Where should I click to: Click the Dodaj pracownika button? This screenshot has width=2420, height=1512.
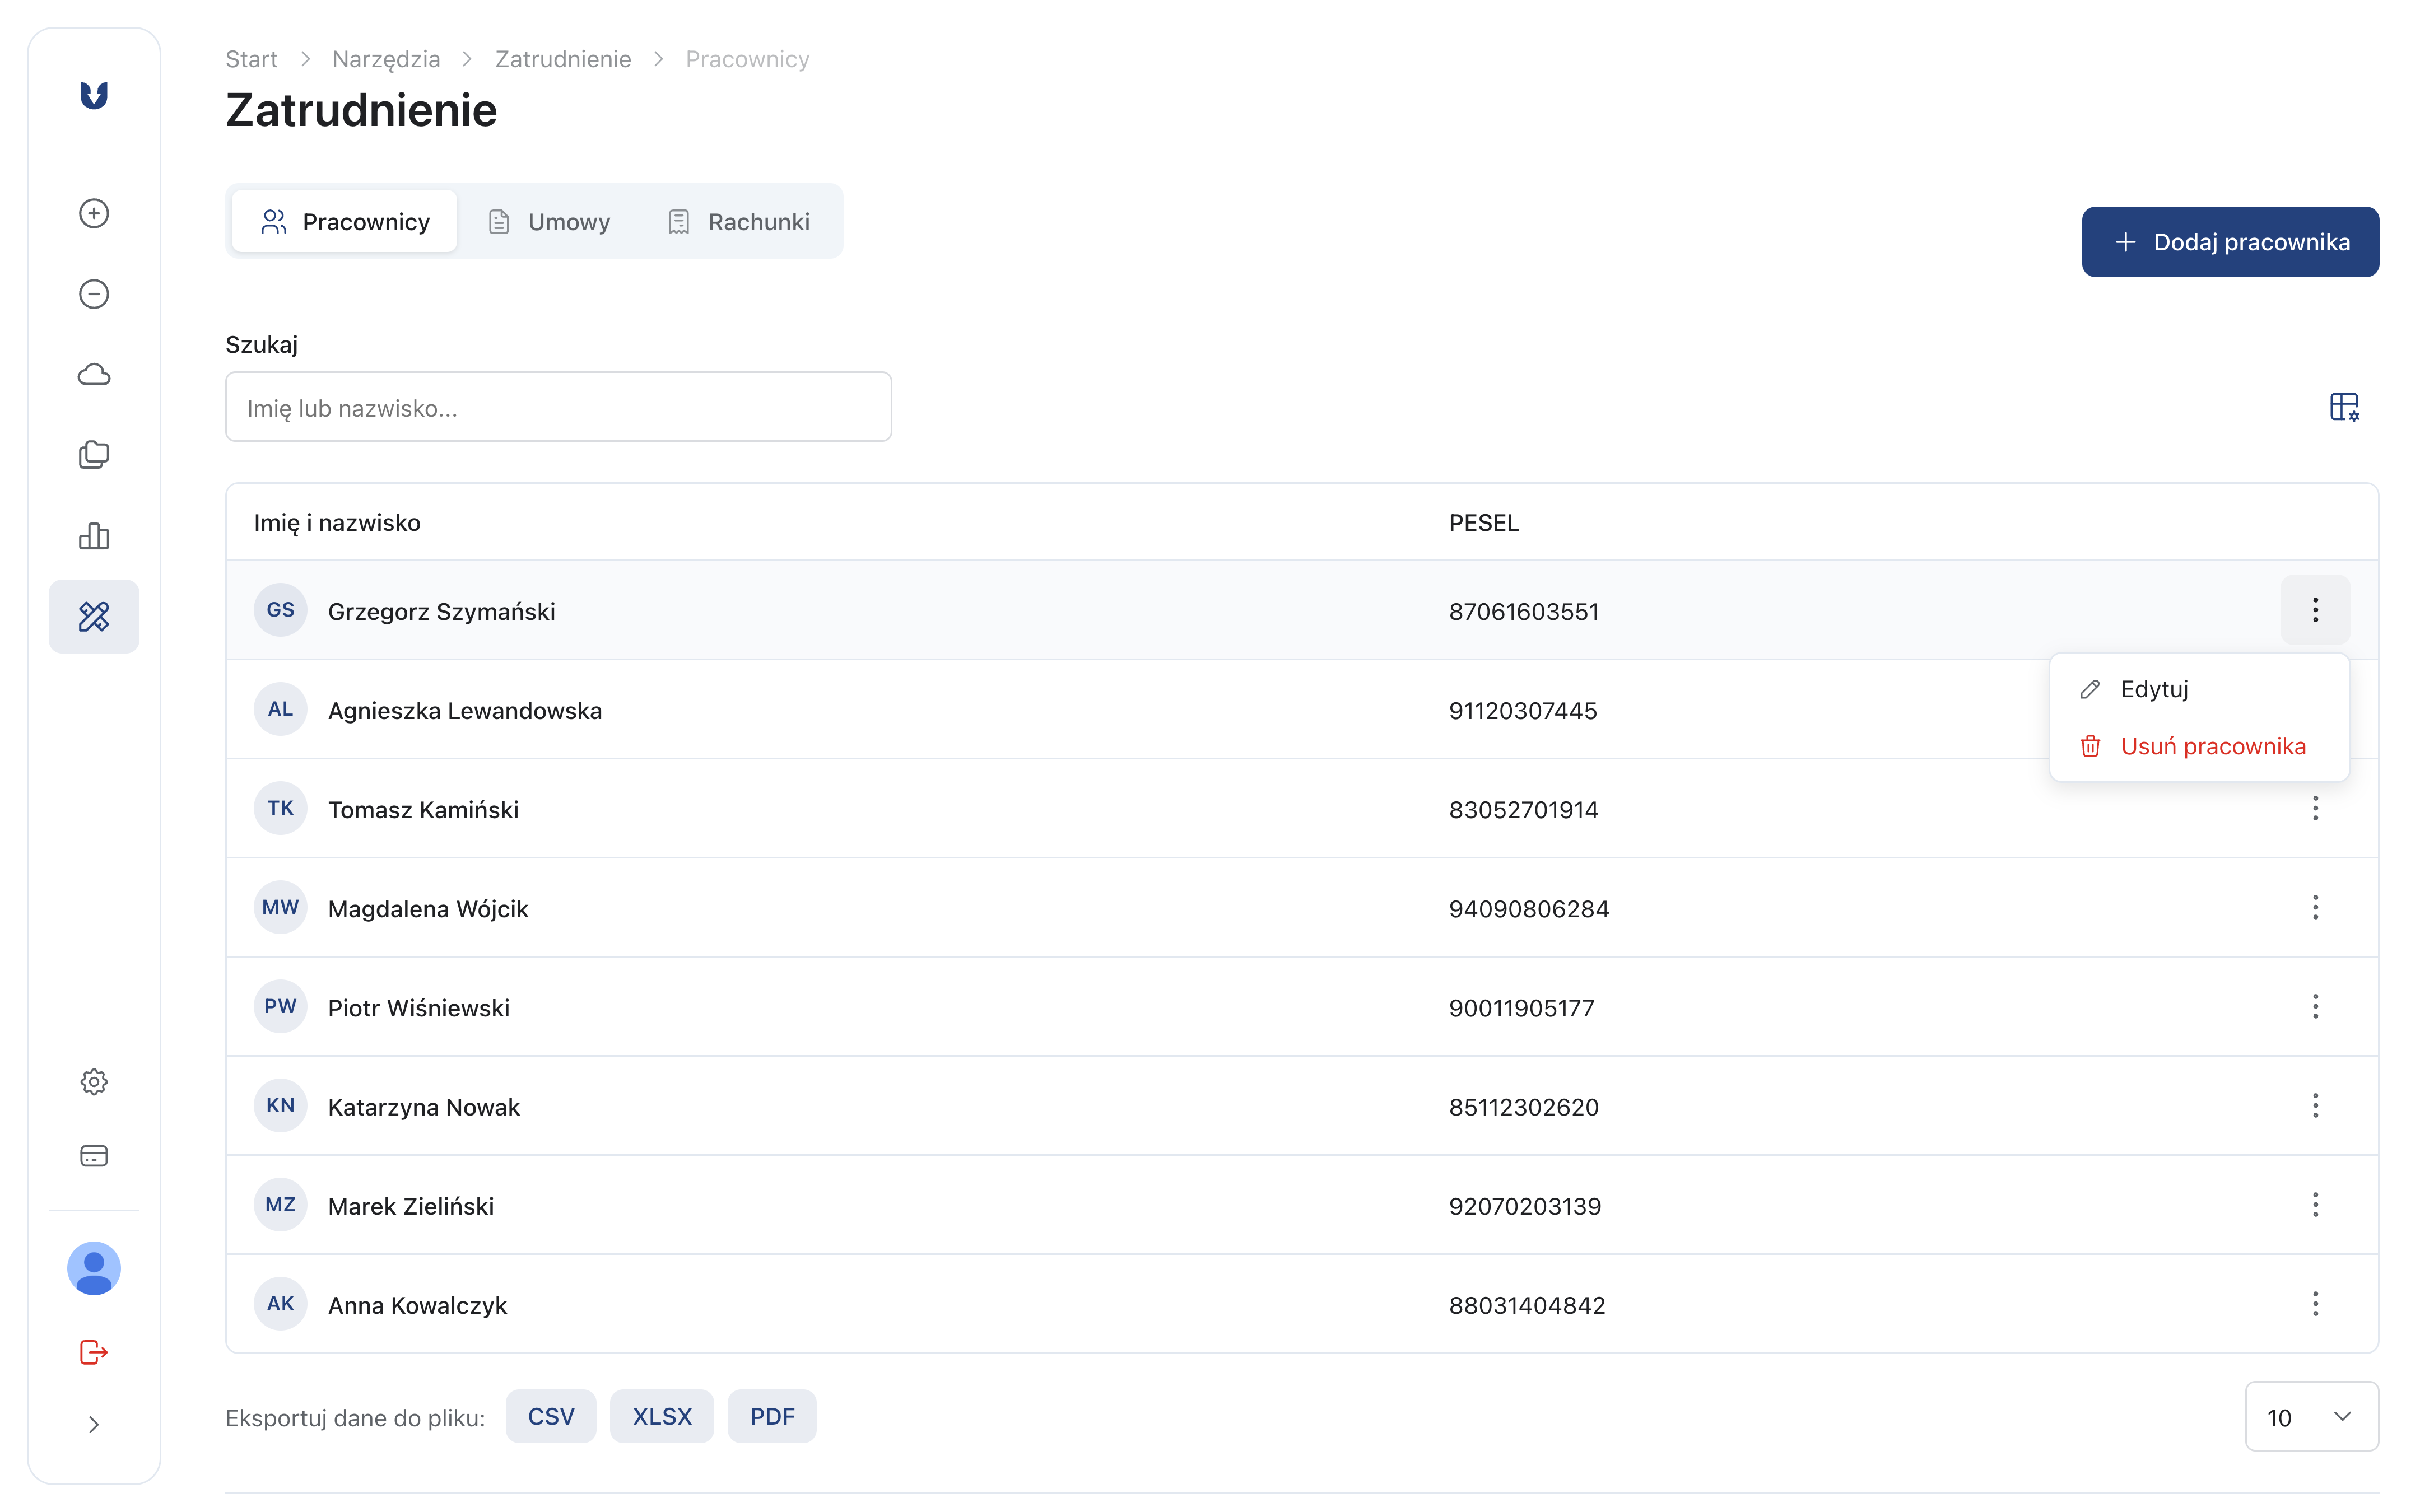coord(2230,242)
